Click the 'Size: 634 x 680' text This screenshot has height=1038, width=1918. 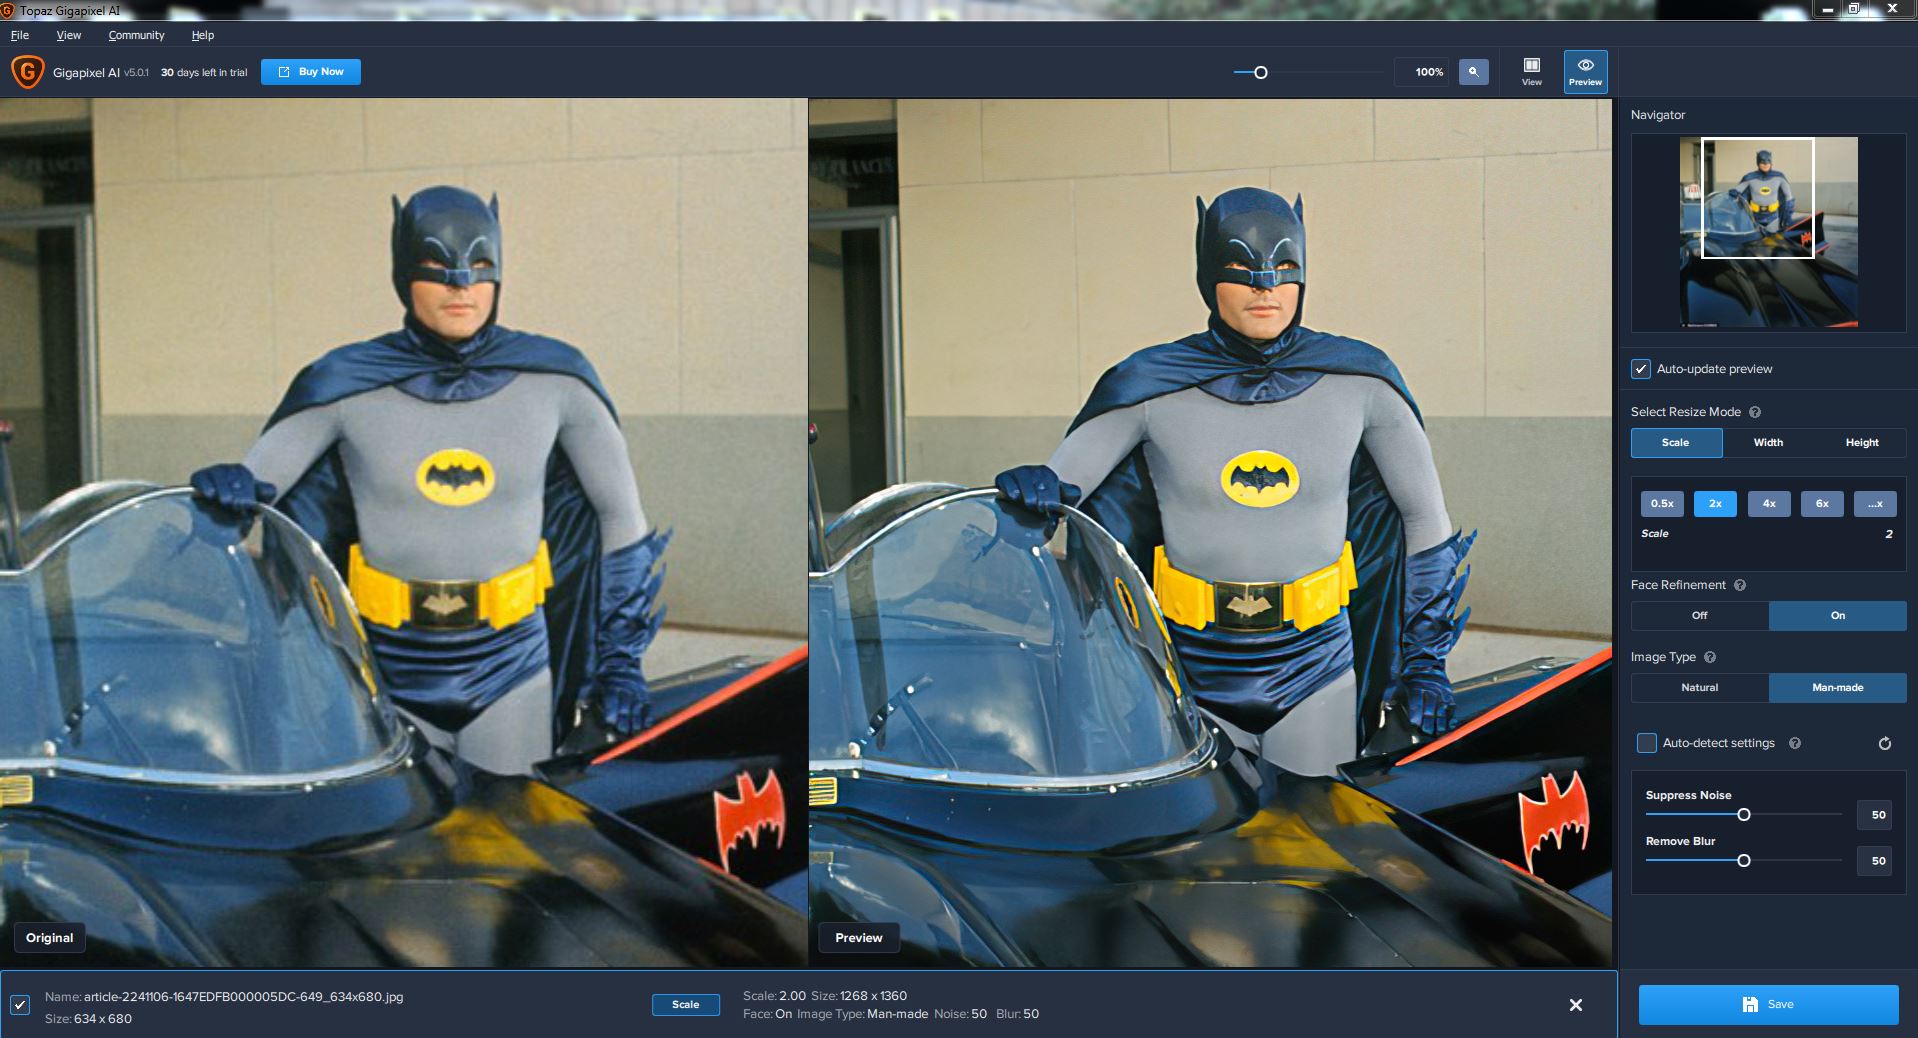[x=88, y=1019]
